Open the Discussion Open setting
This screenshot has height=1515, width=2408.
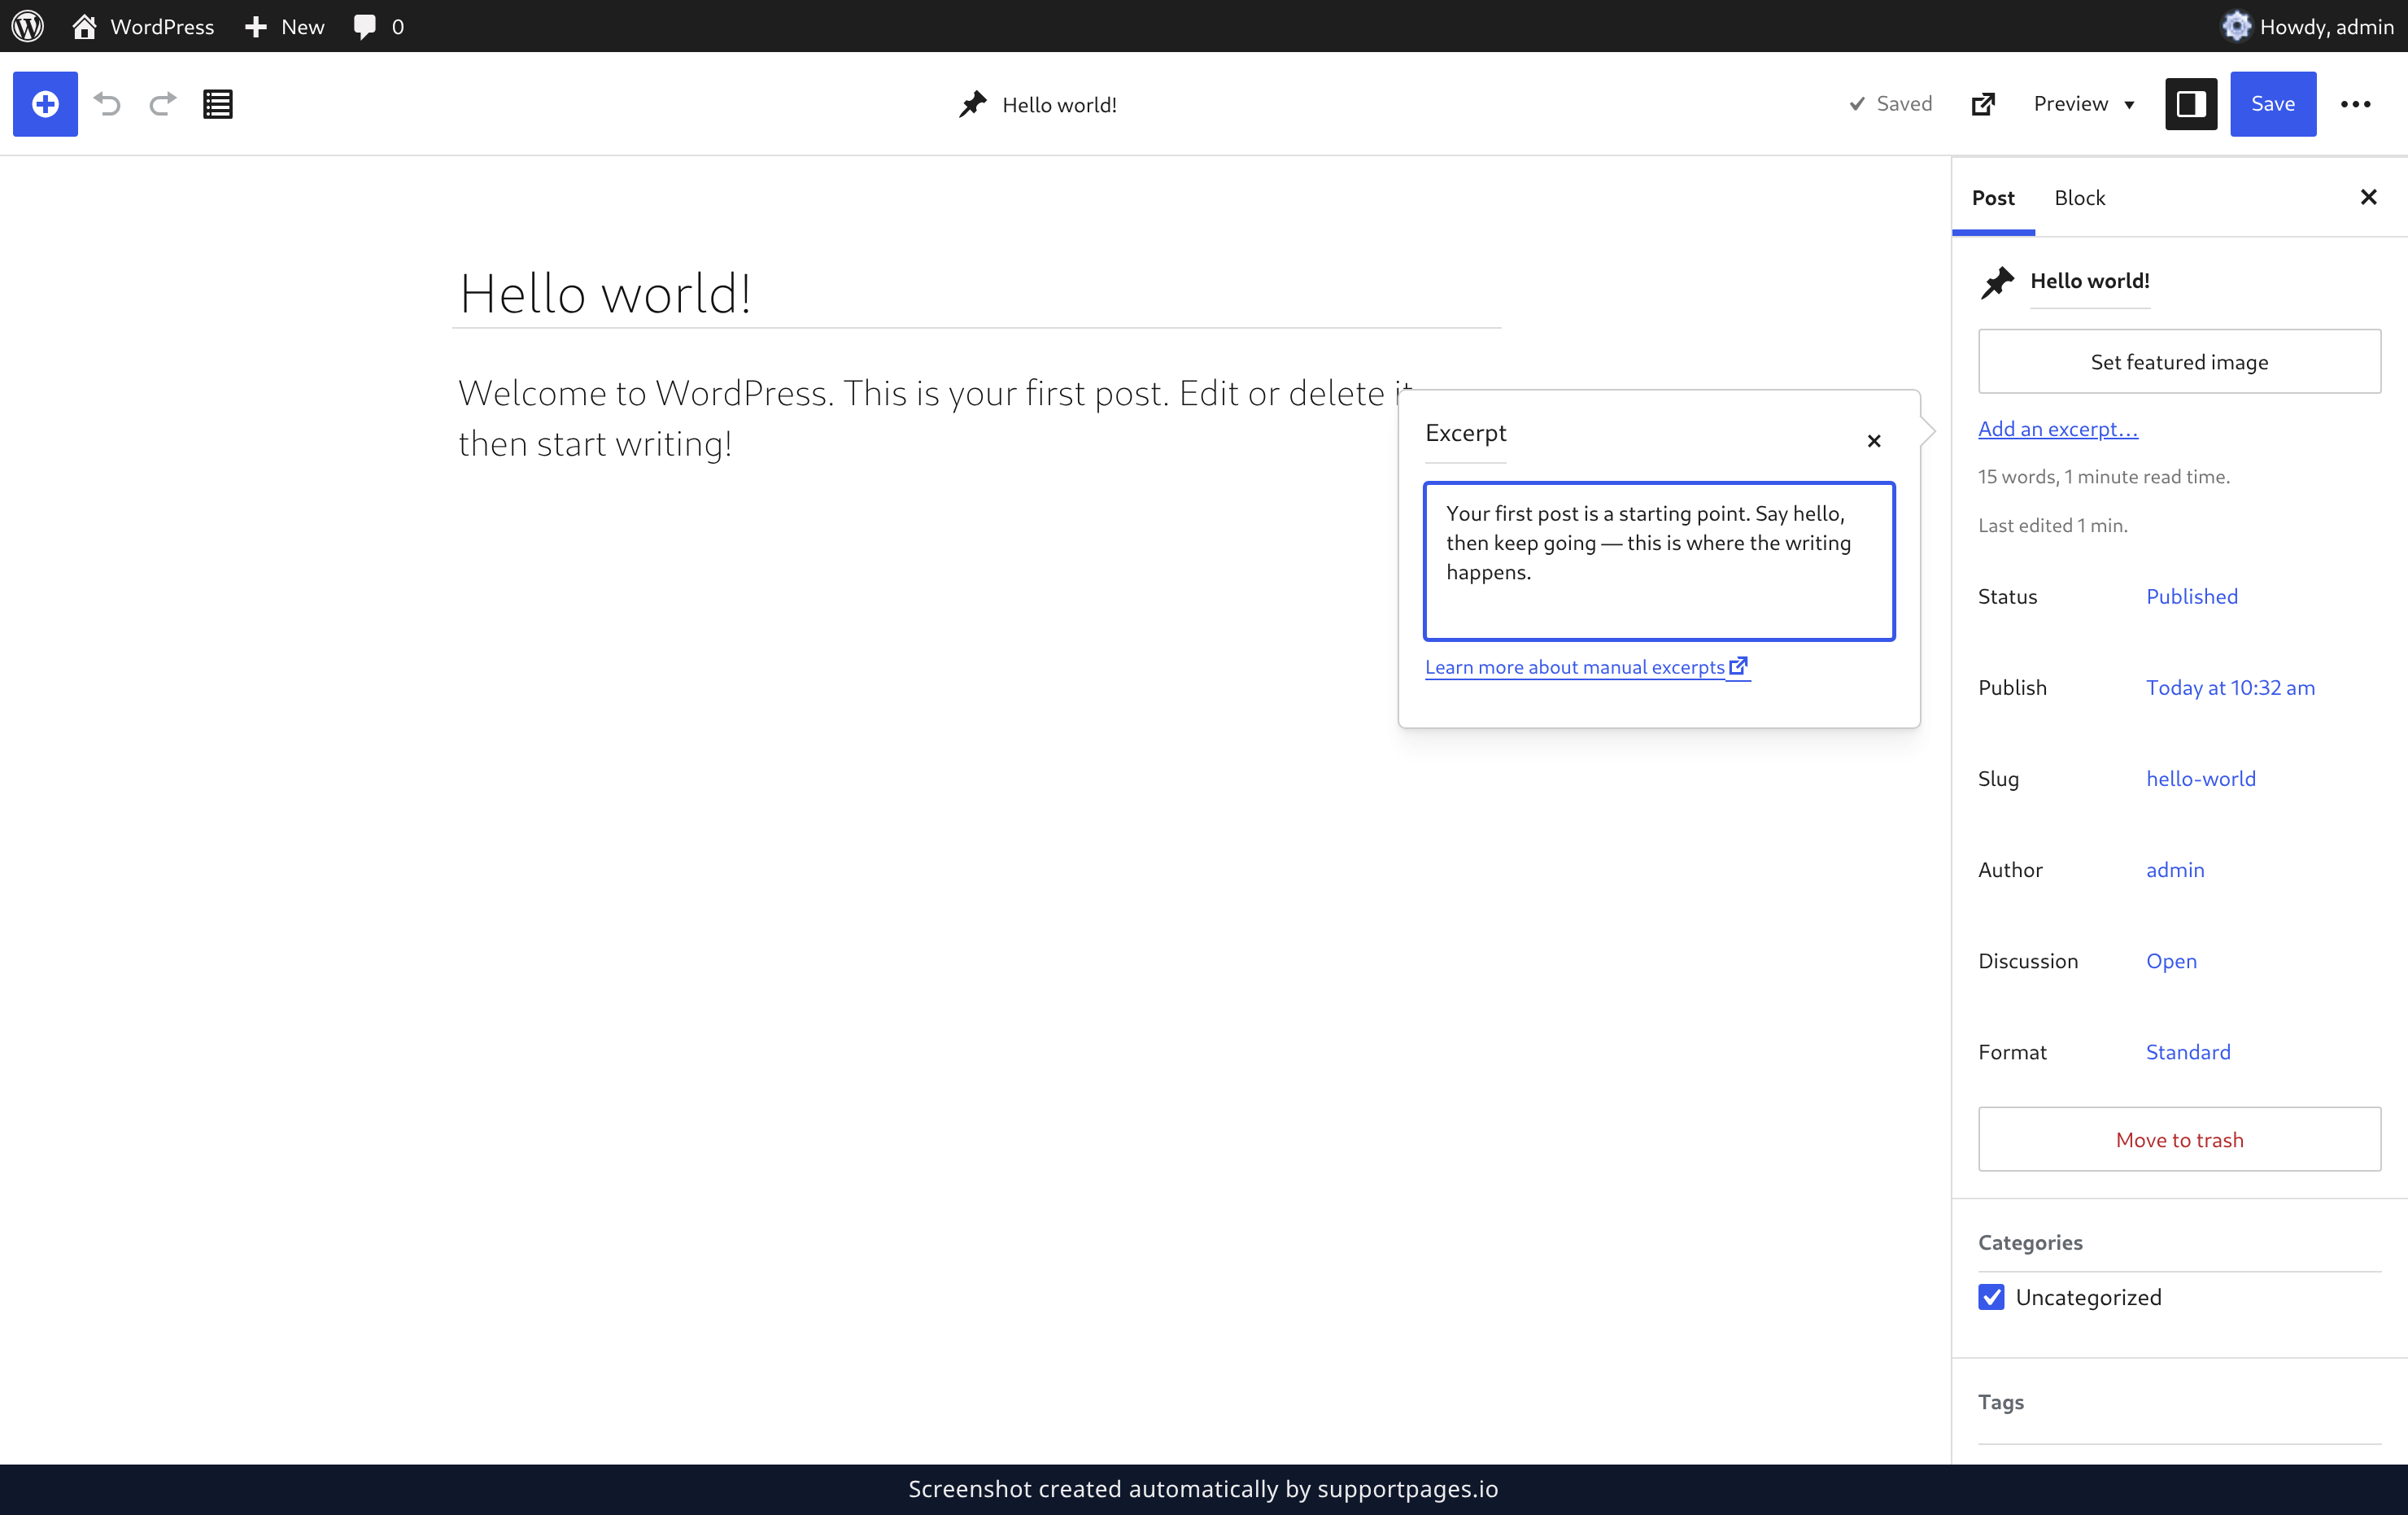coord(2171,961)
